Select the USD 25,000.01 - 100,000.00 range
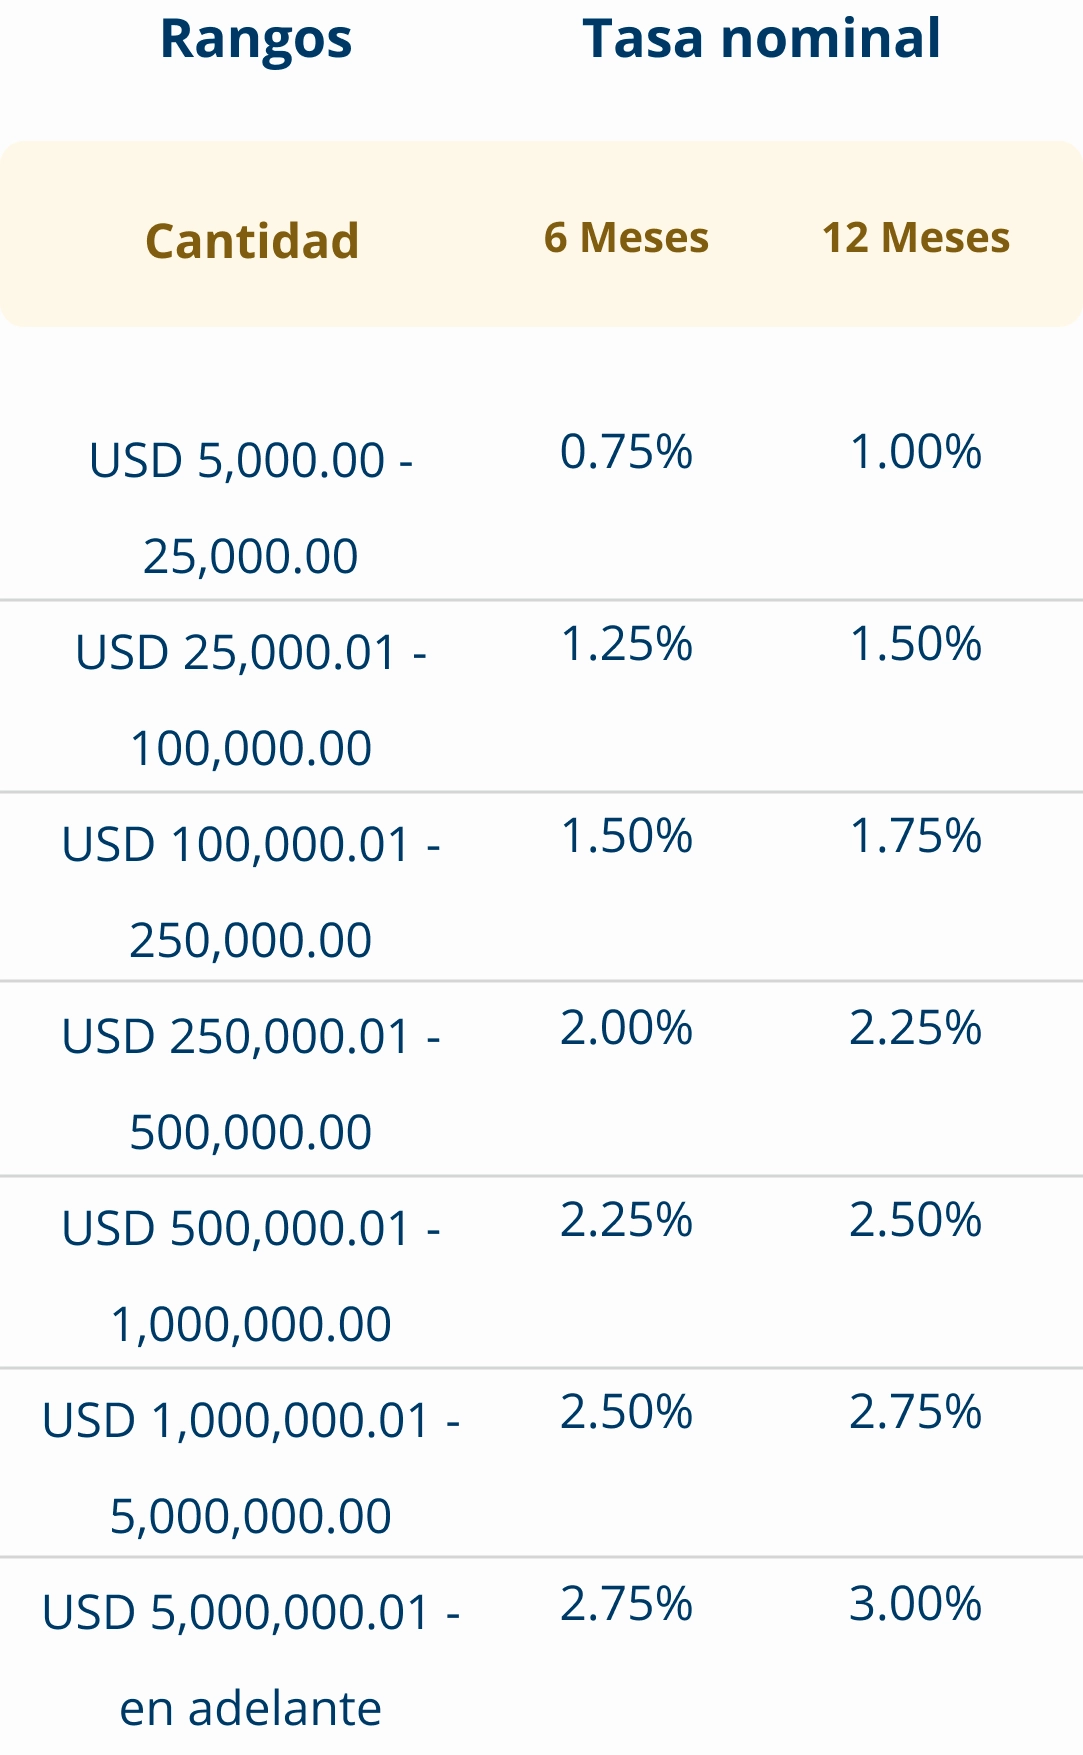Screen dimensions: 1083x1755 (251, 699)
